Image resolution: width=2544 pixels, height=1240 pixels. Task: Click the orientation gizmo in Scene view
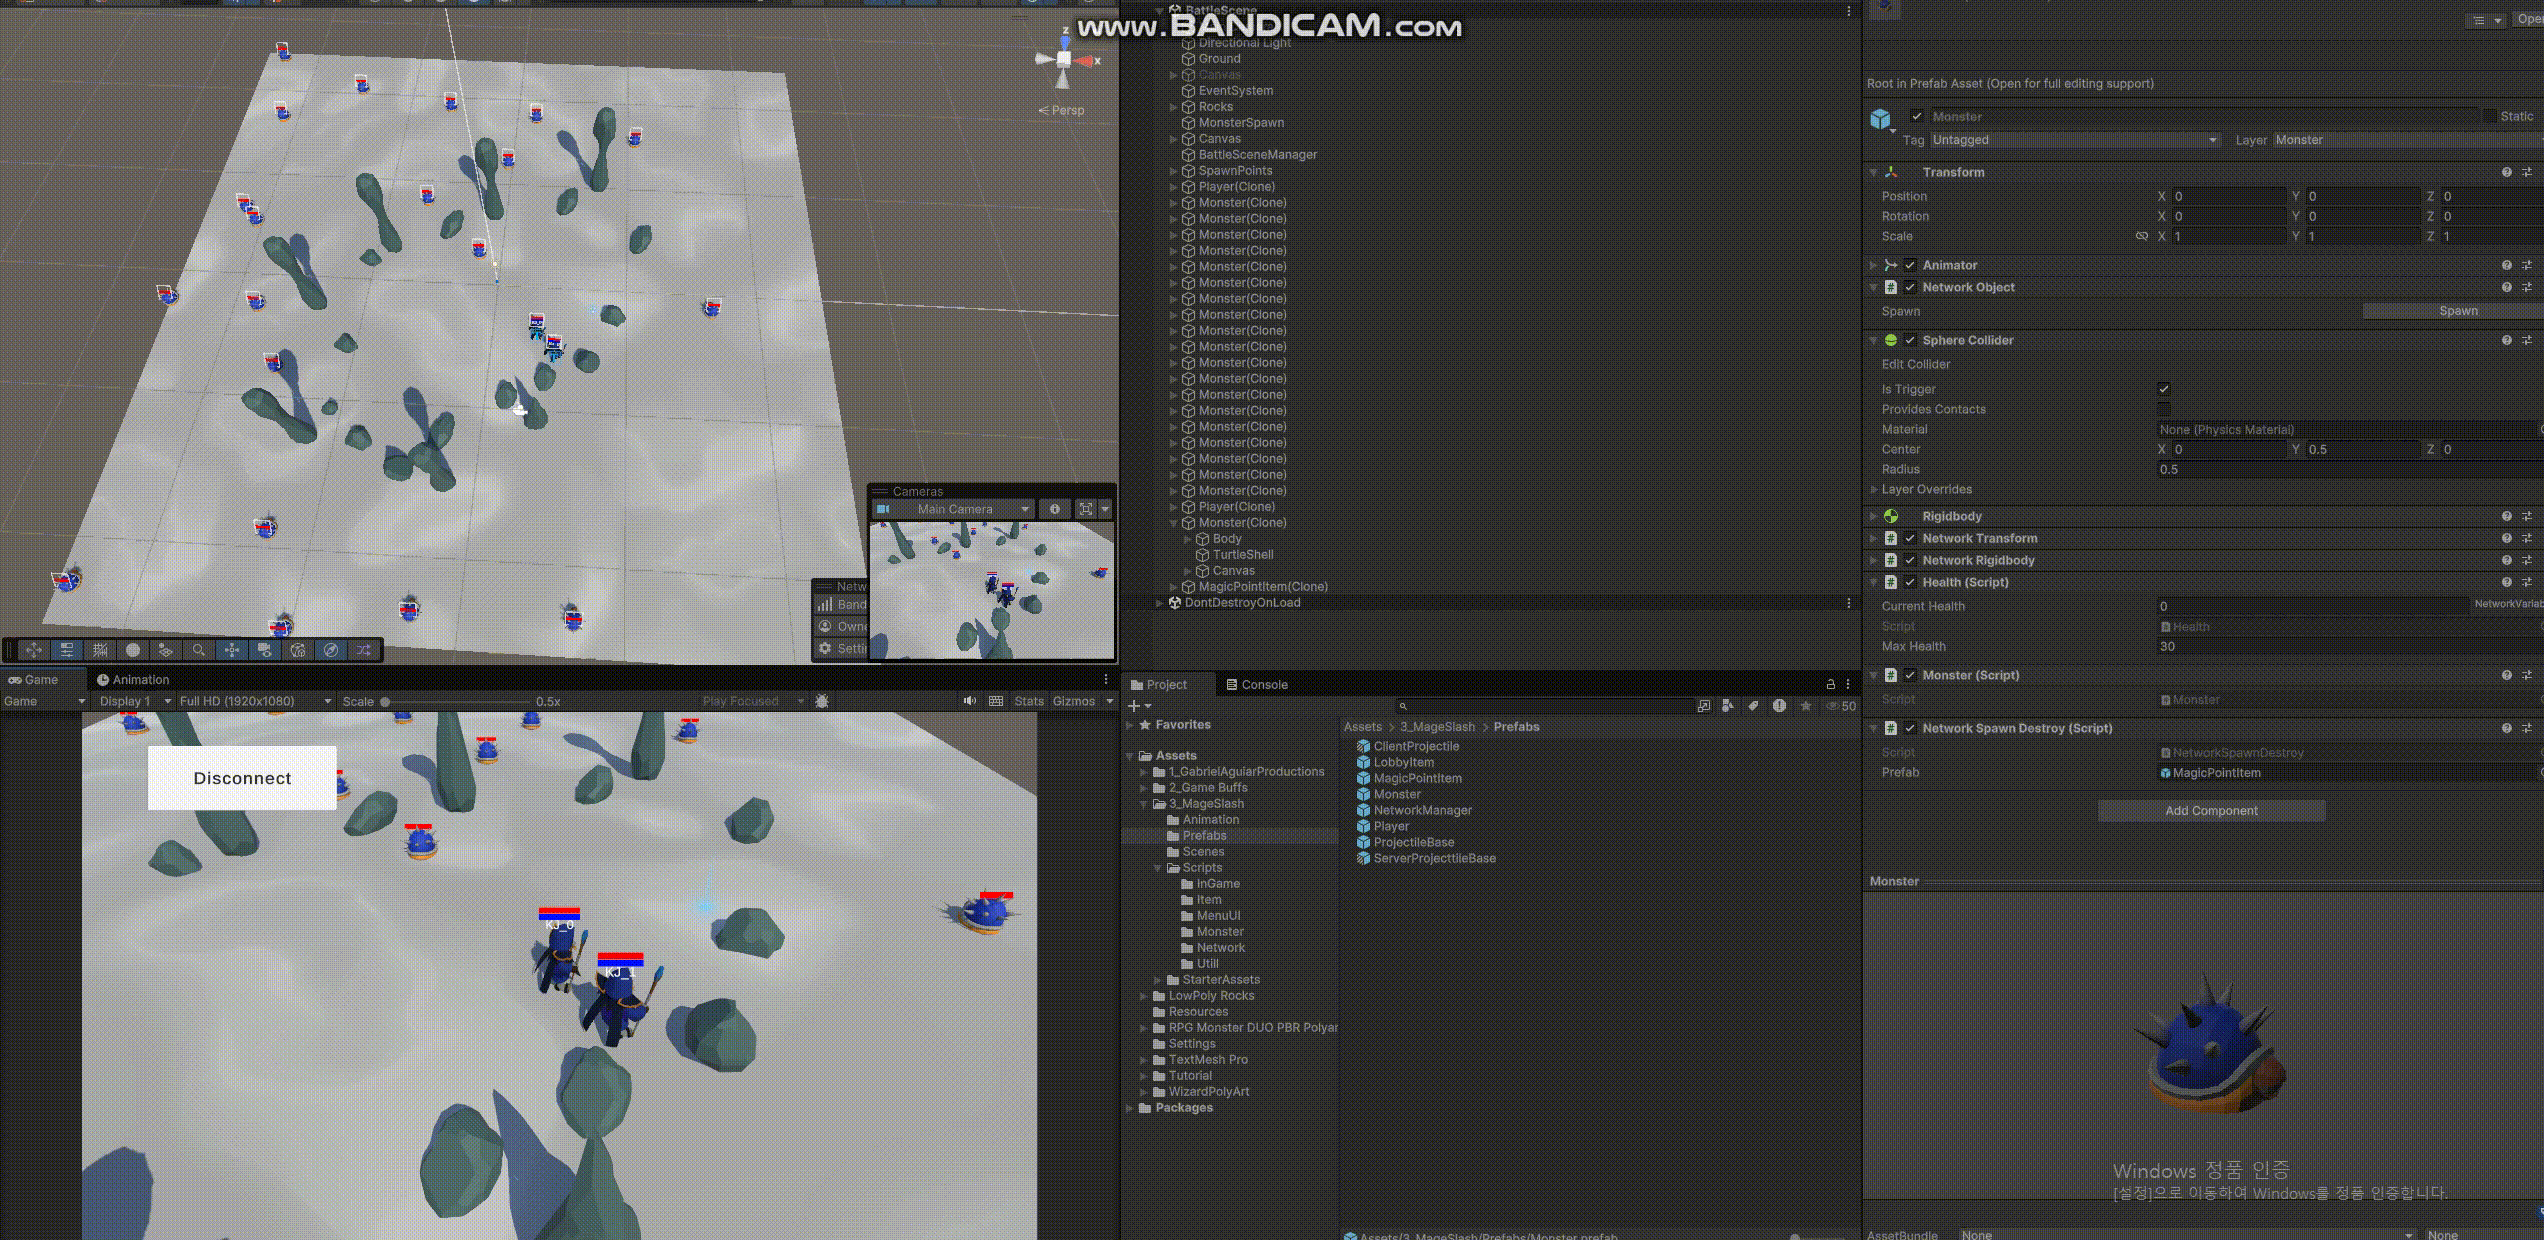pyautogui.click(x=1064, y=60)
